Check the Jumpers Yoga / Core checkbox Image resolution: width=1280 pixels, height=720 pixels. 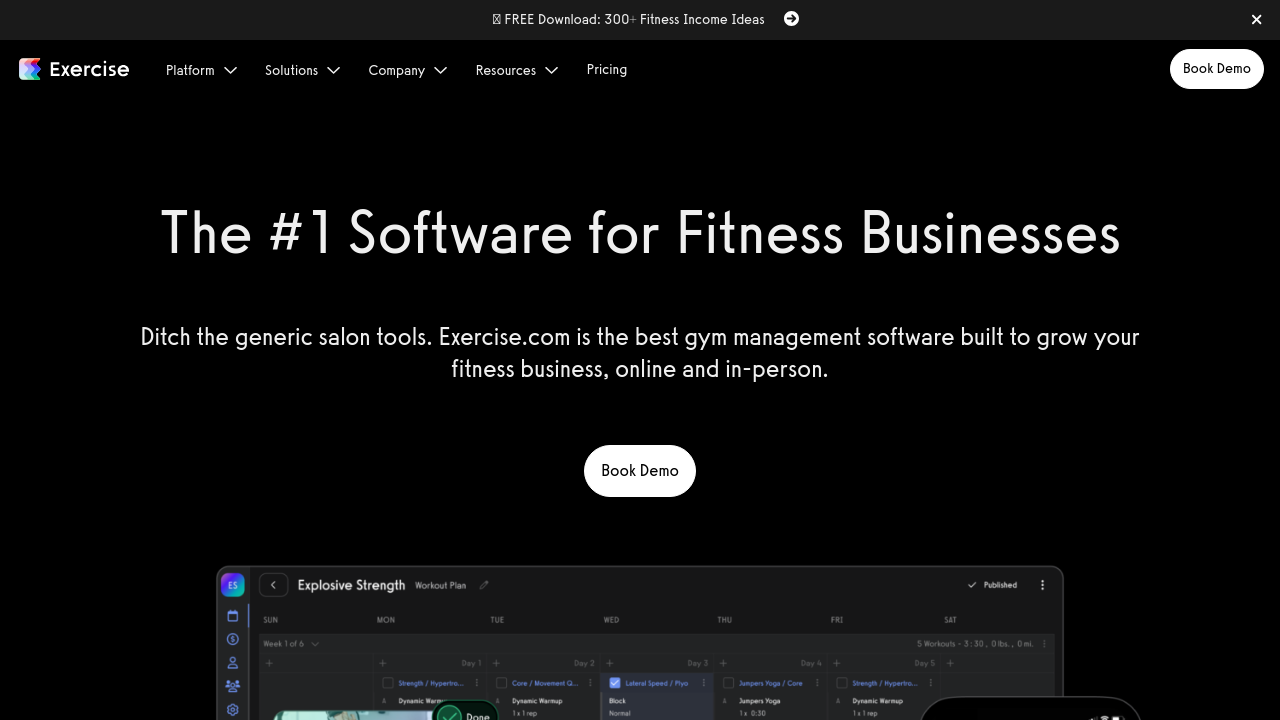coord(728,683)
